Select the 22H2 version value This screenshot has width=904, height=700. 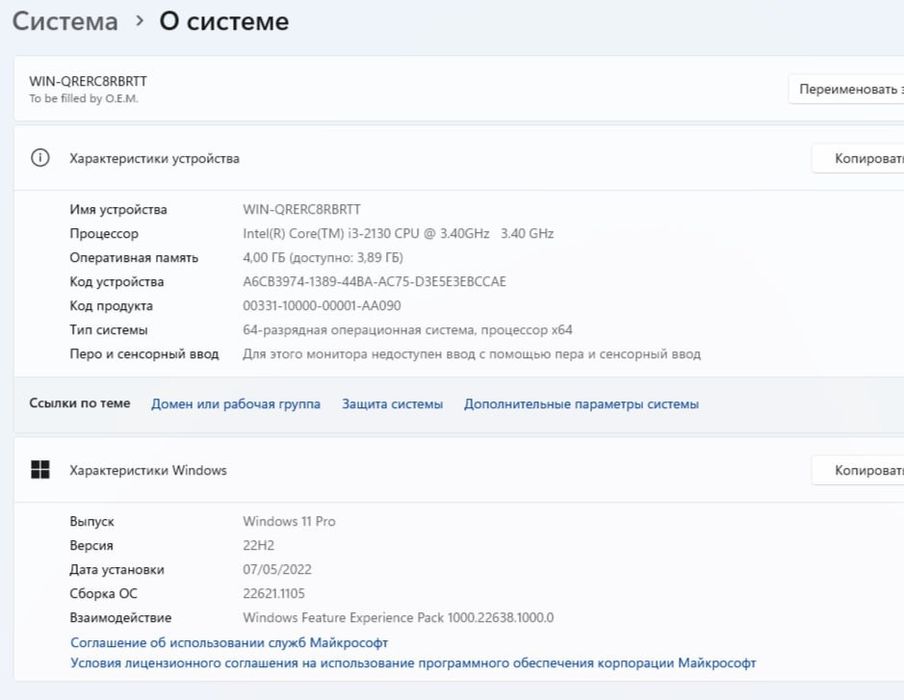pos(258,545)
